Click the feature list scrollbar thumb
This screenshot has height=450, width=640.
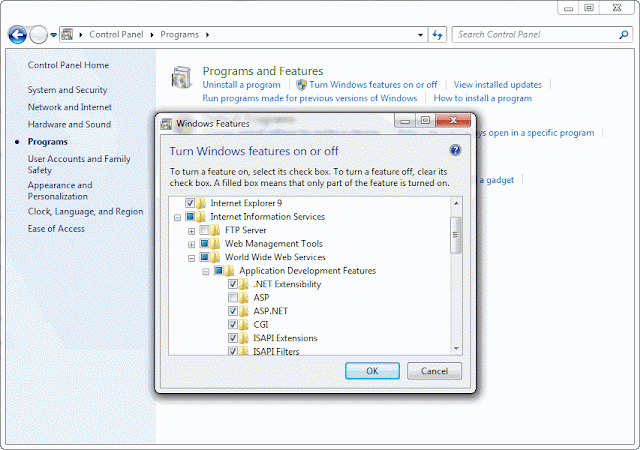coord(456,235)
